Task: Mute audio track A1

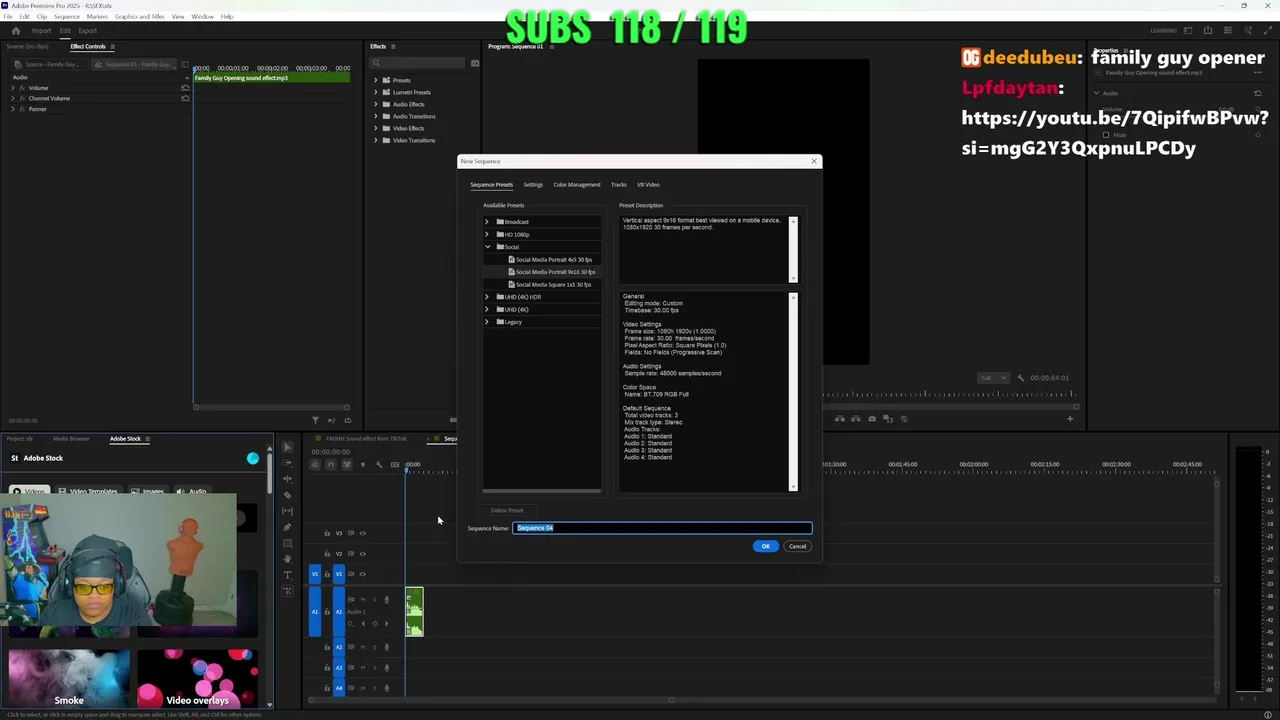Action: click(x=363, y=599)
